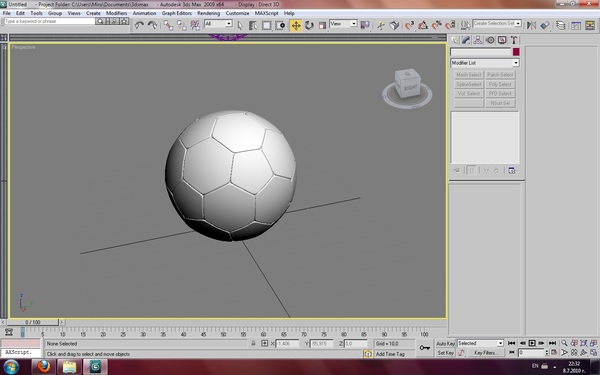This screenshot has width=600, height=375.
Task: Click the Align tool icon
Action: click(545, 25)
